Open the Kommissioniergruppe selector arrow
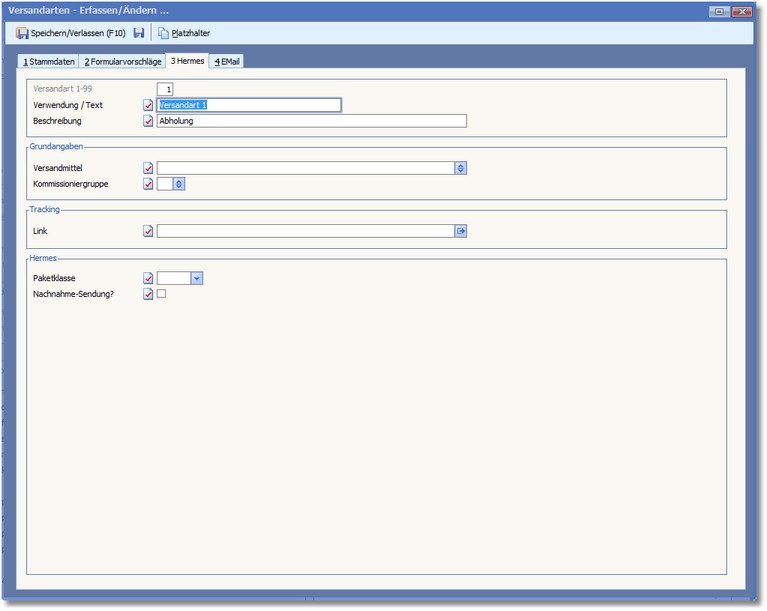 tap(179, 184)
